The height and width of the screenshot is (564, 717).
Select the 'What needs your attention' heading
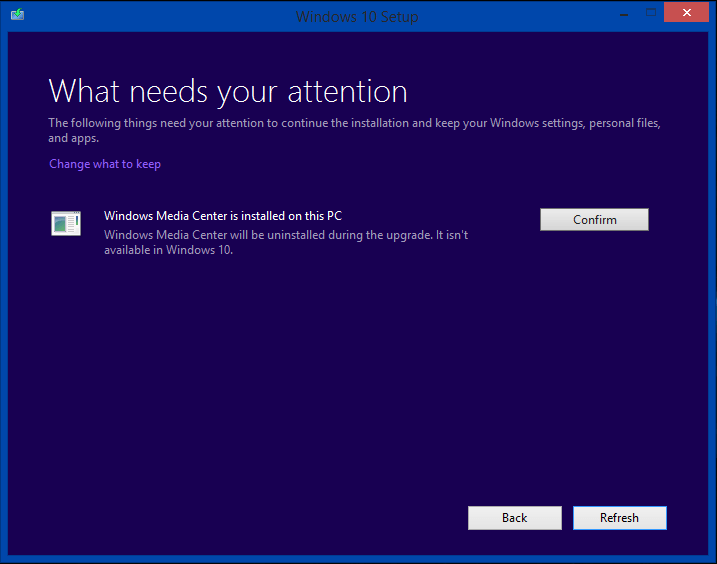click(x=228, y=91)
